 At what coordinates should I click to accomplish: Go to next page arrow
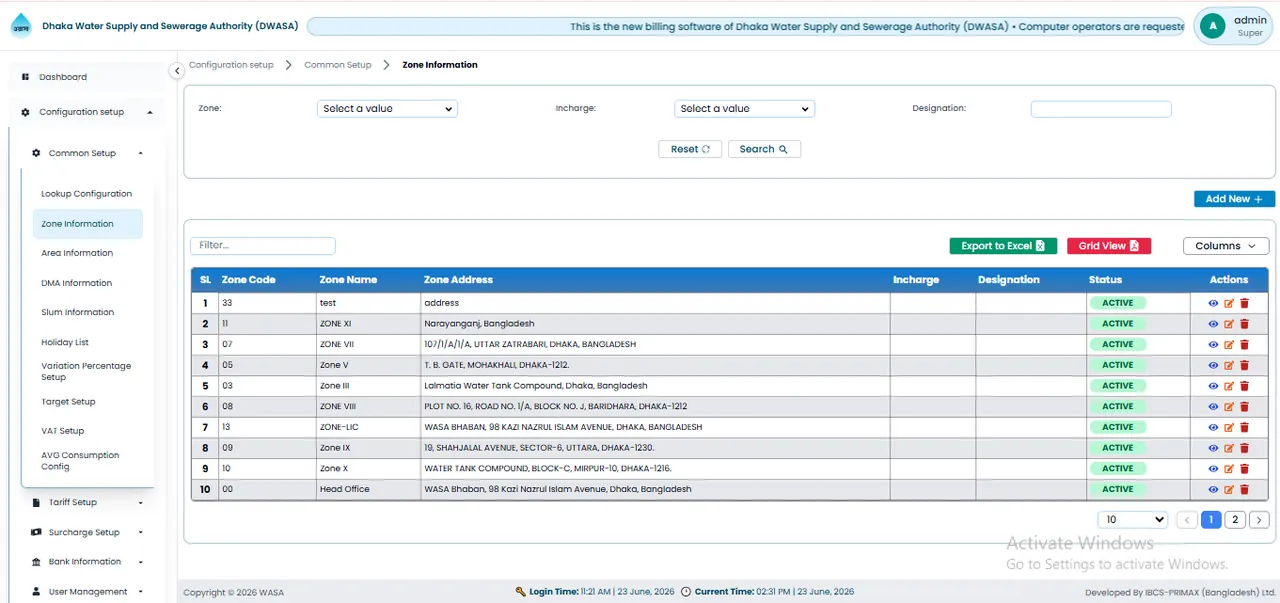(x=1259, y=520)
